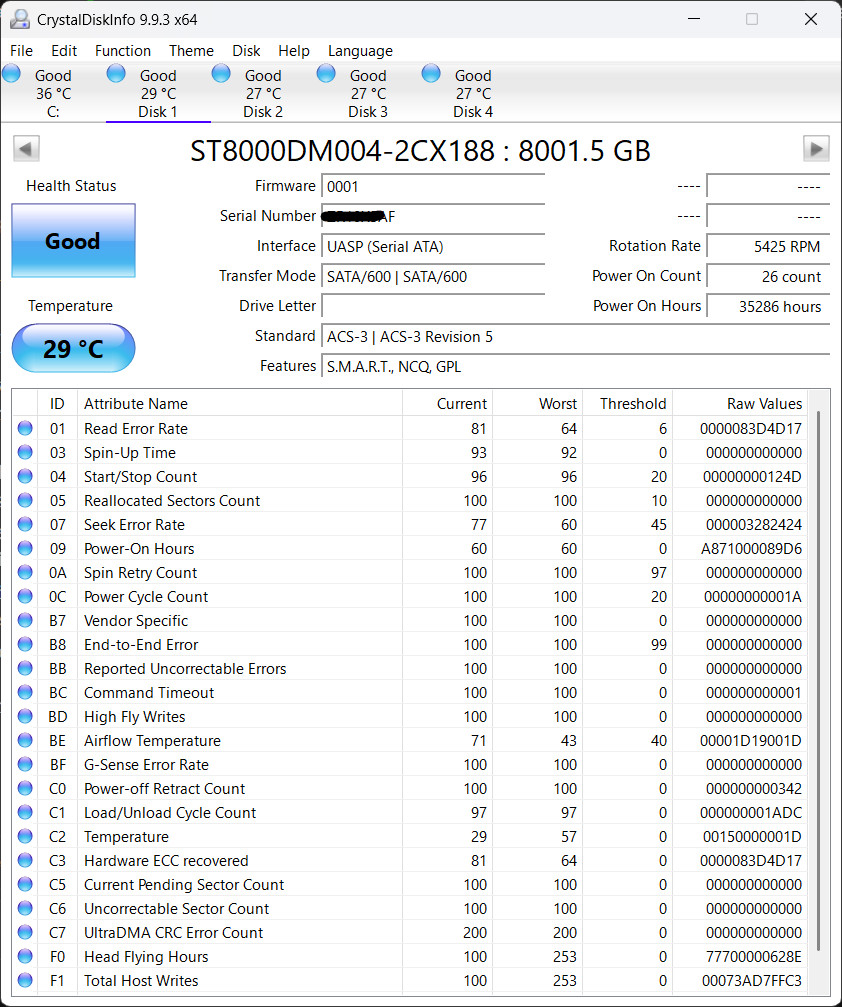Screen dimensions: 842x1007
Task: Click status orb of Hardware ECC recovered row
Action: click(x=25, y=860)
